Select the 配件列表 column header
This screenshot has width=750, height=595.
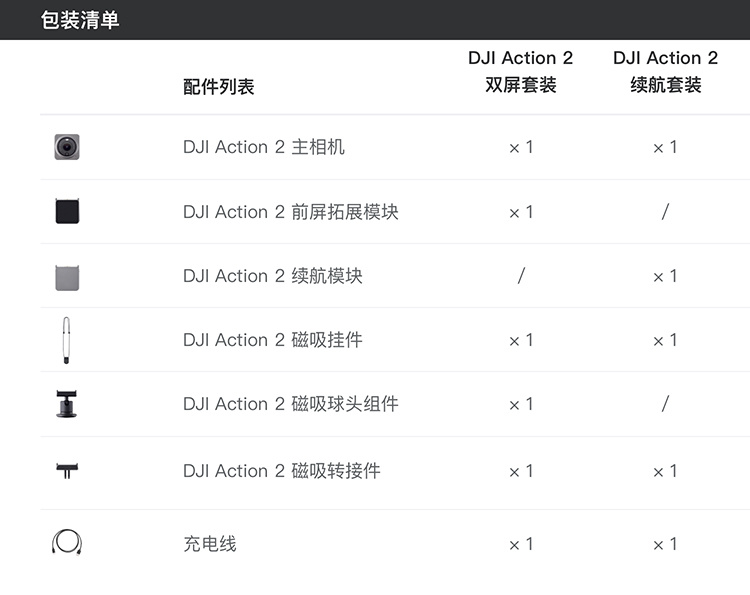[219, 87]
